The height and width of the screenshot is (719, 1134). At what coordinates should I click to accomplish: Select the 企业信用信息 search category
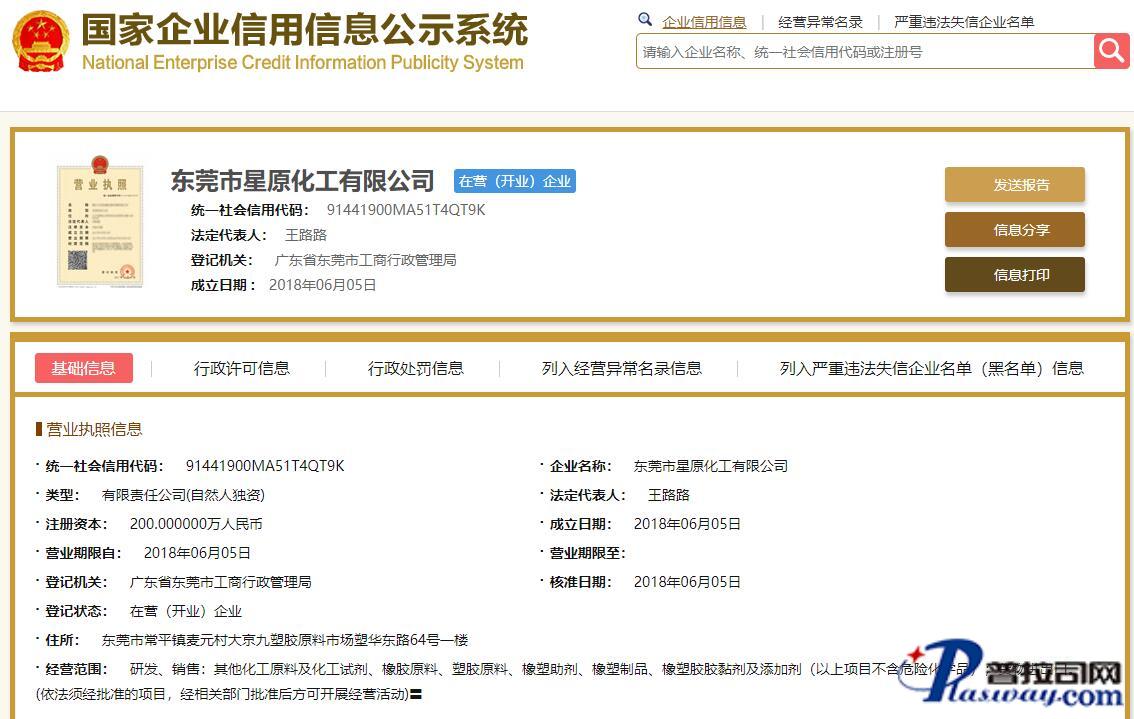[704, 22]
